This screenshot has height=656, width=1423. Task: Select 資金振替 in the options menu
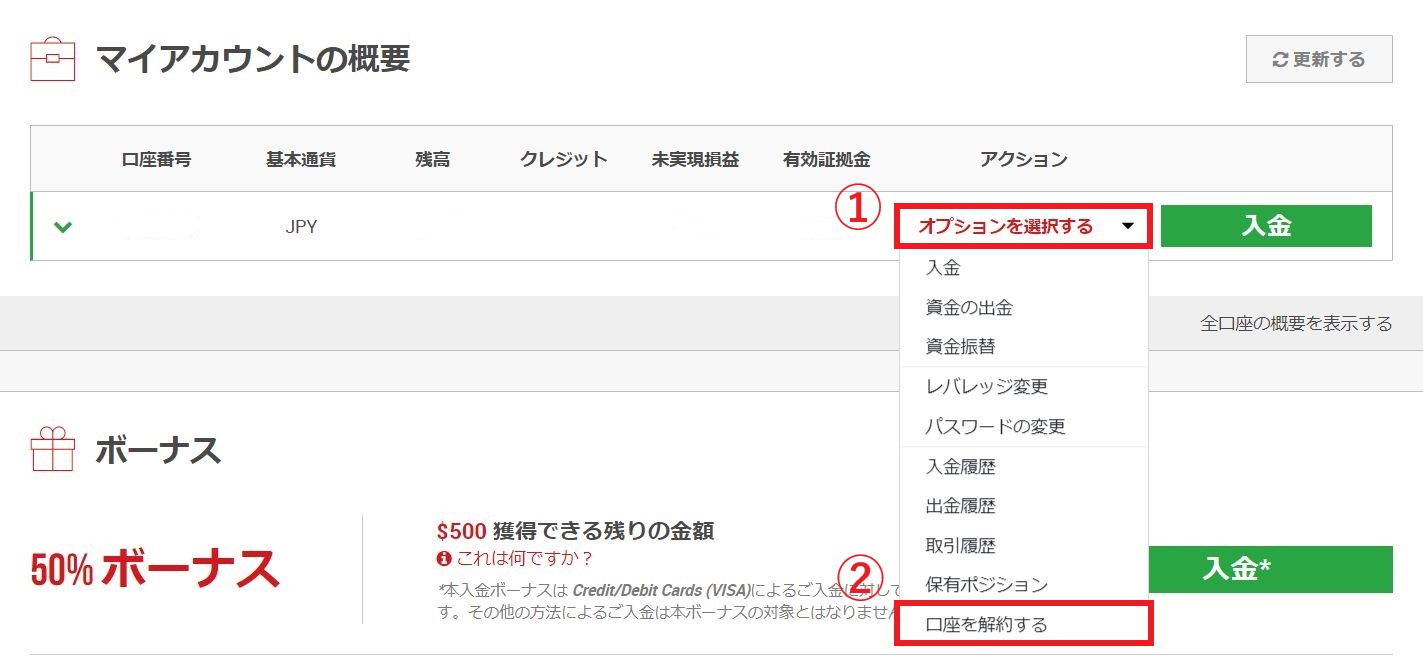(960, 347)
